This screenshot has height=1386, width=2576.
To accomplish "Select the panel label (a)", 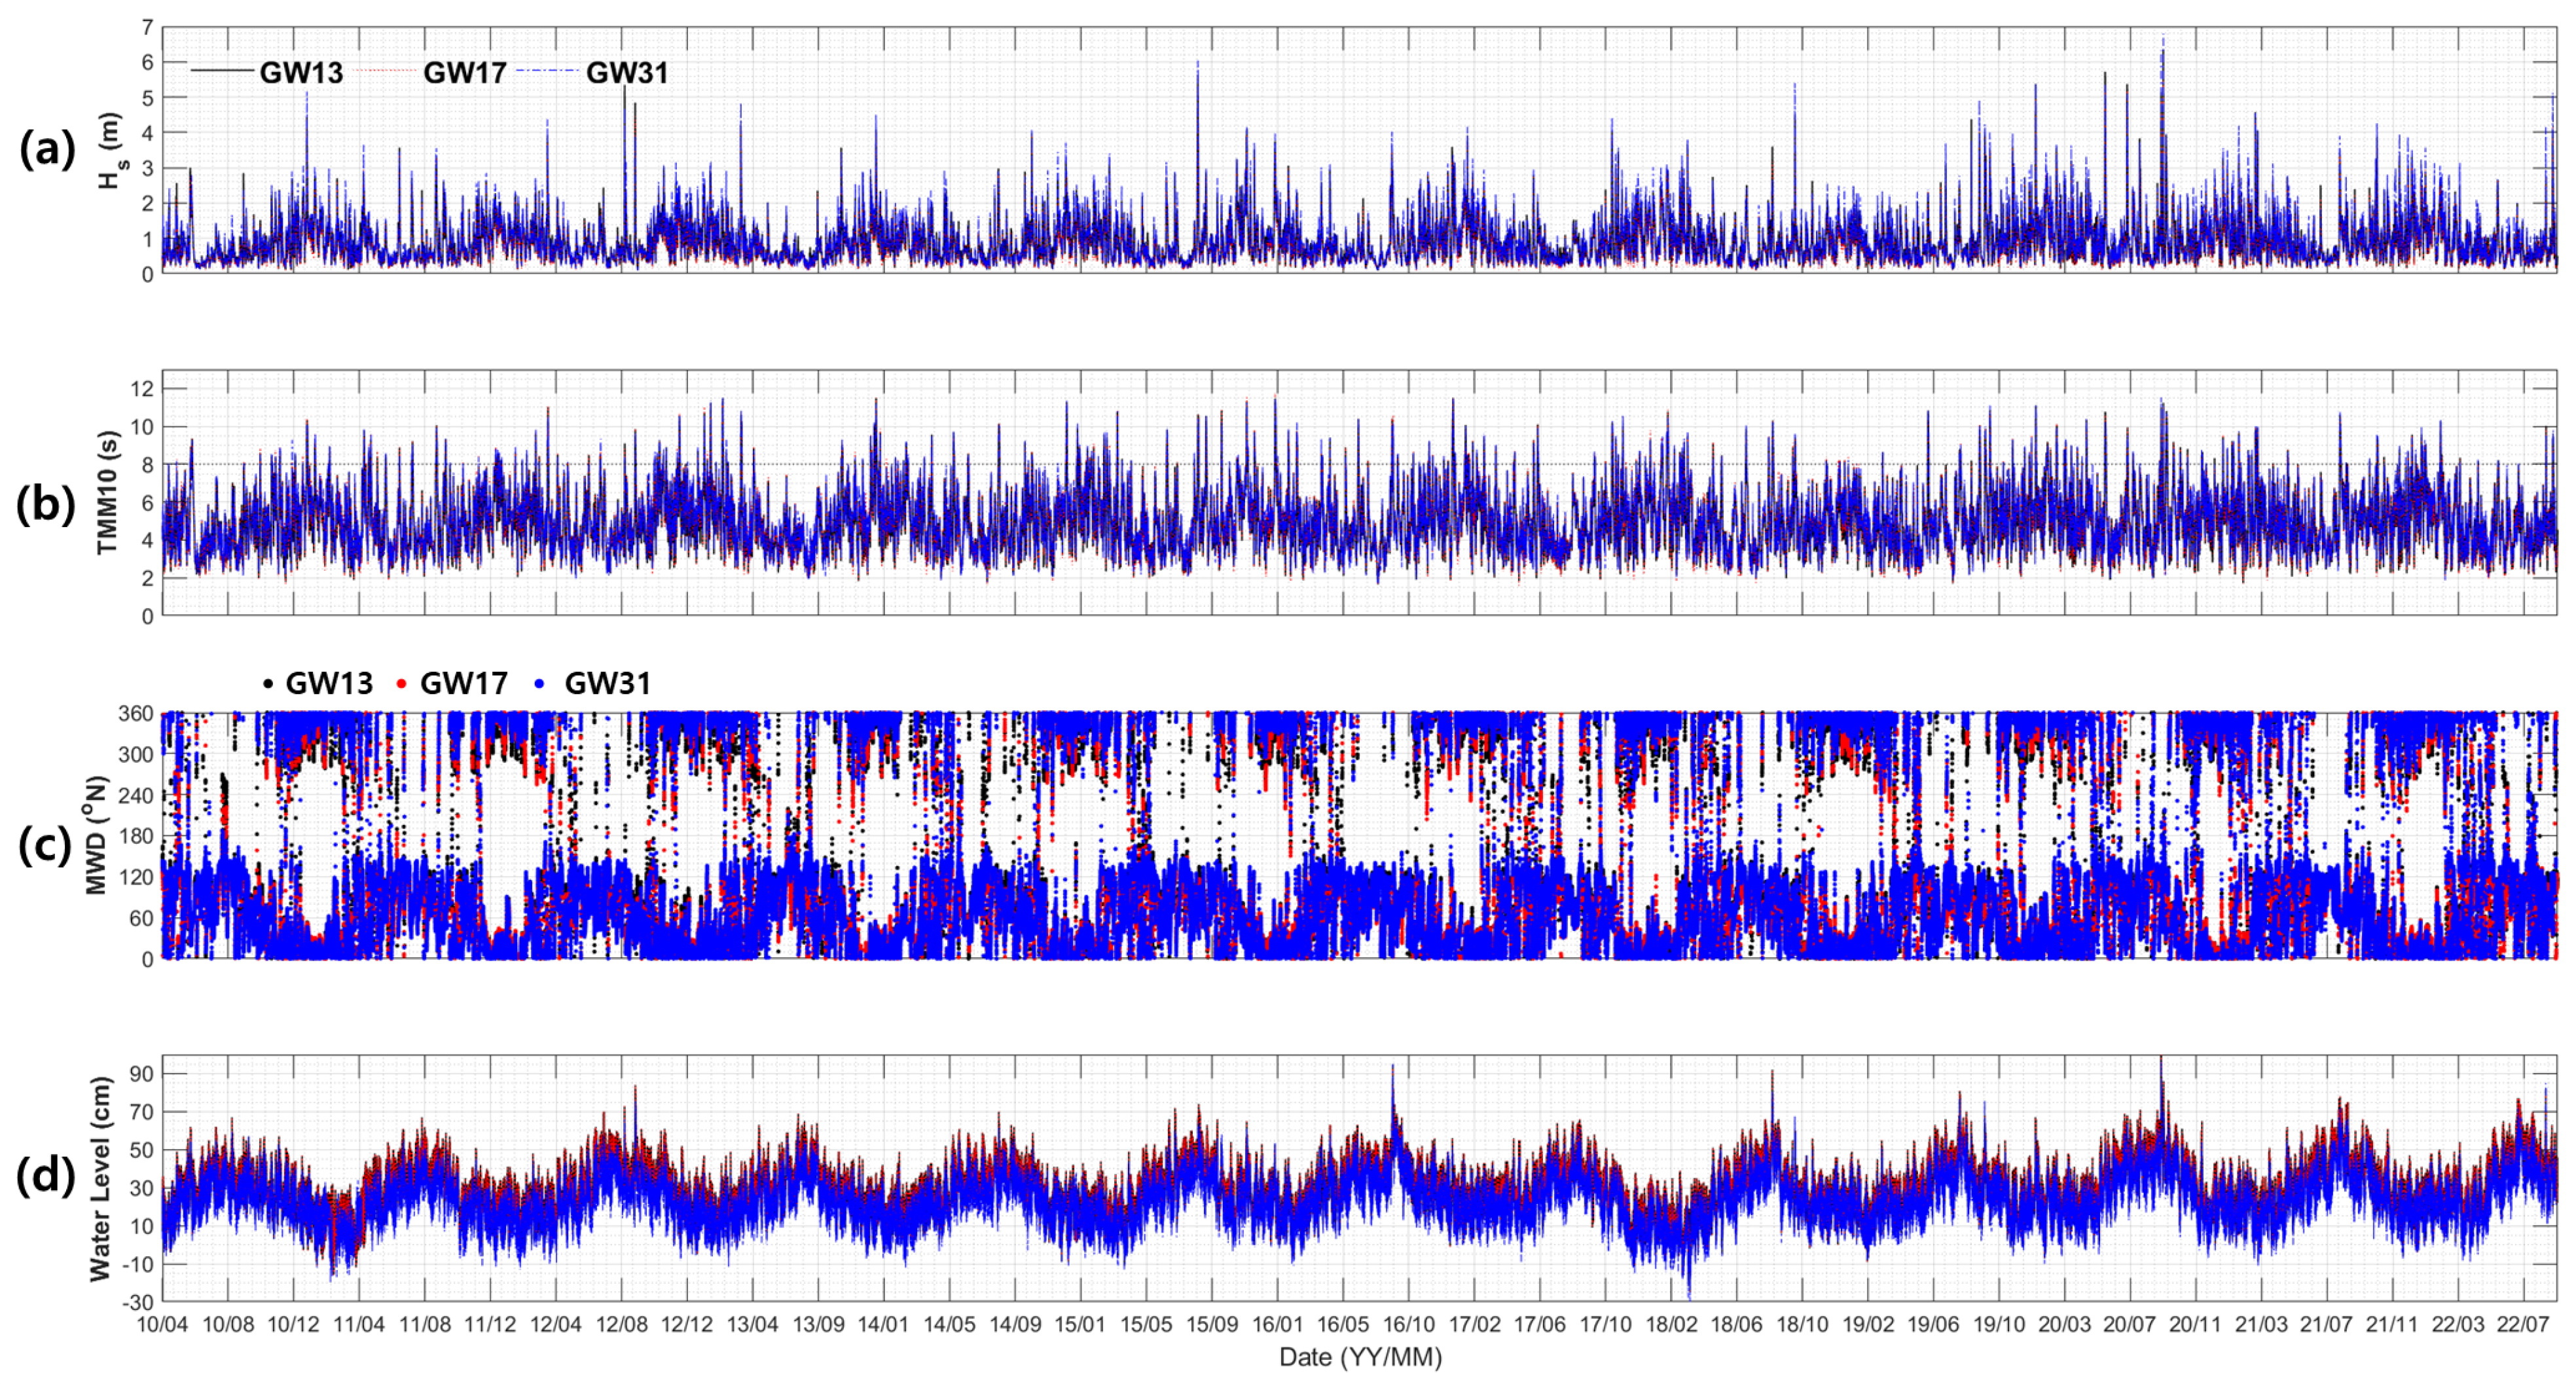I will [x=47, y=149].
